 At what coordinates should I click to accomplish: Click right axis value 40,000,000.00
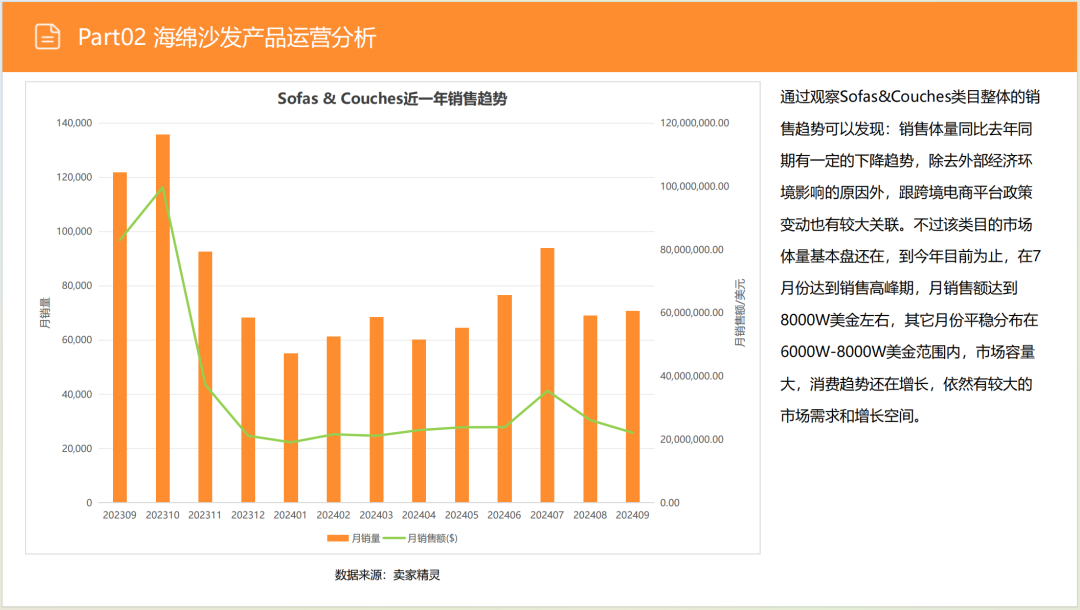[692, 376]
